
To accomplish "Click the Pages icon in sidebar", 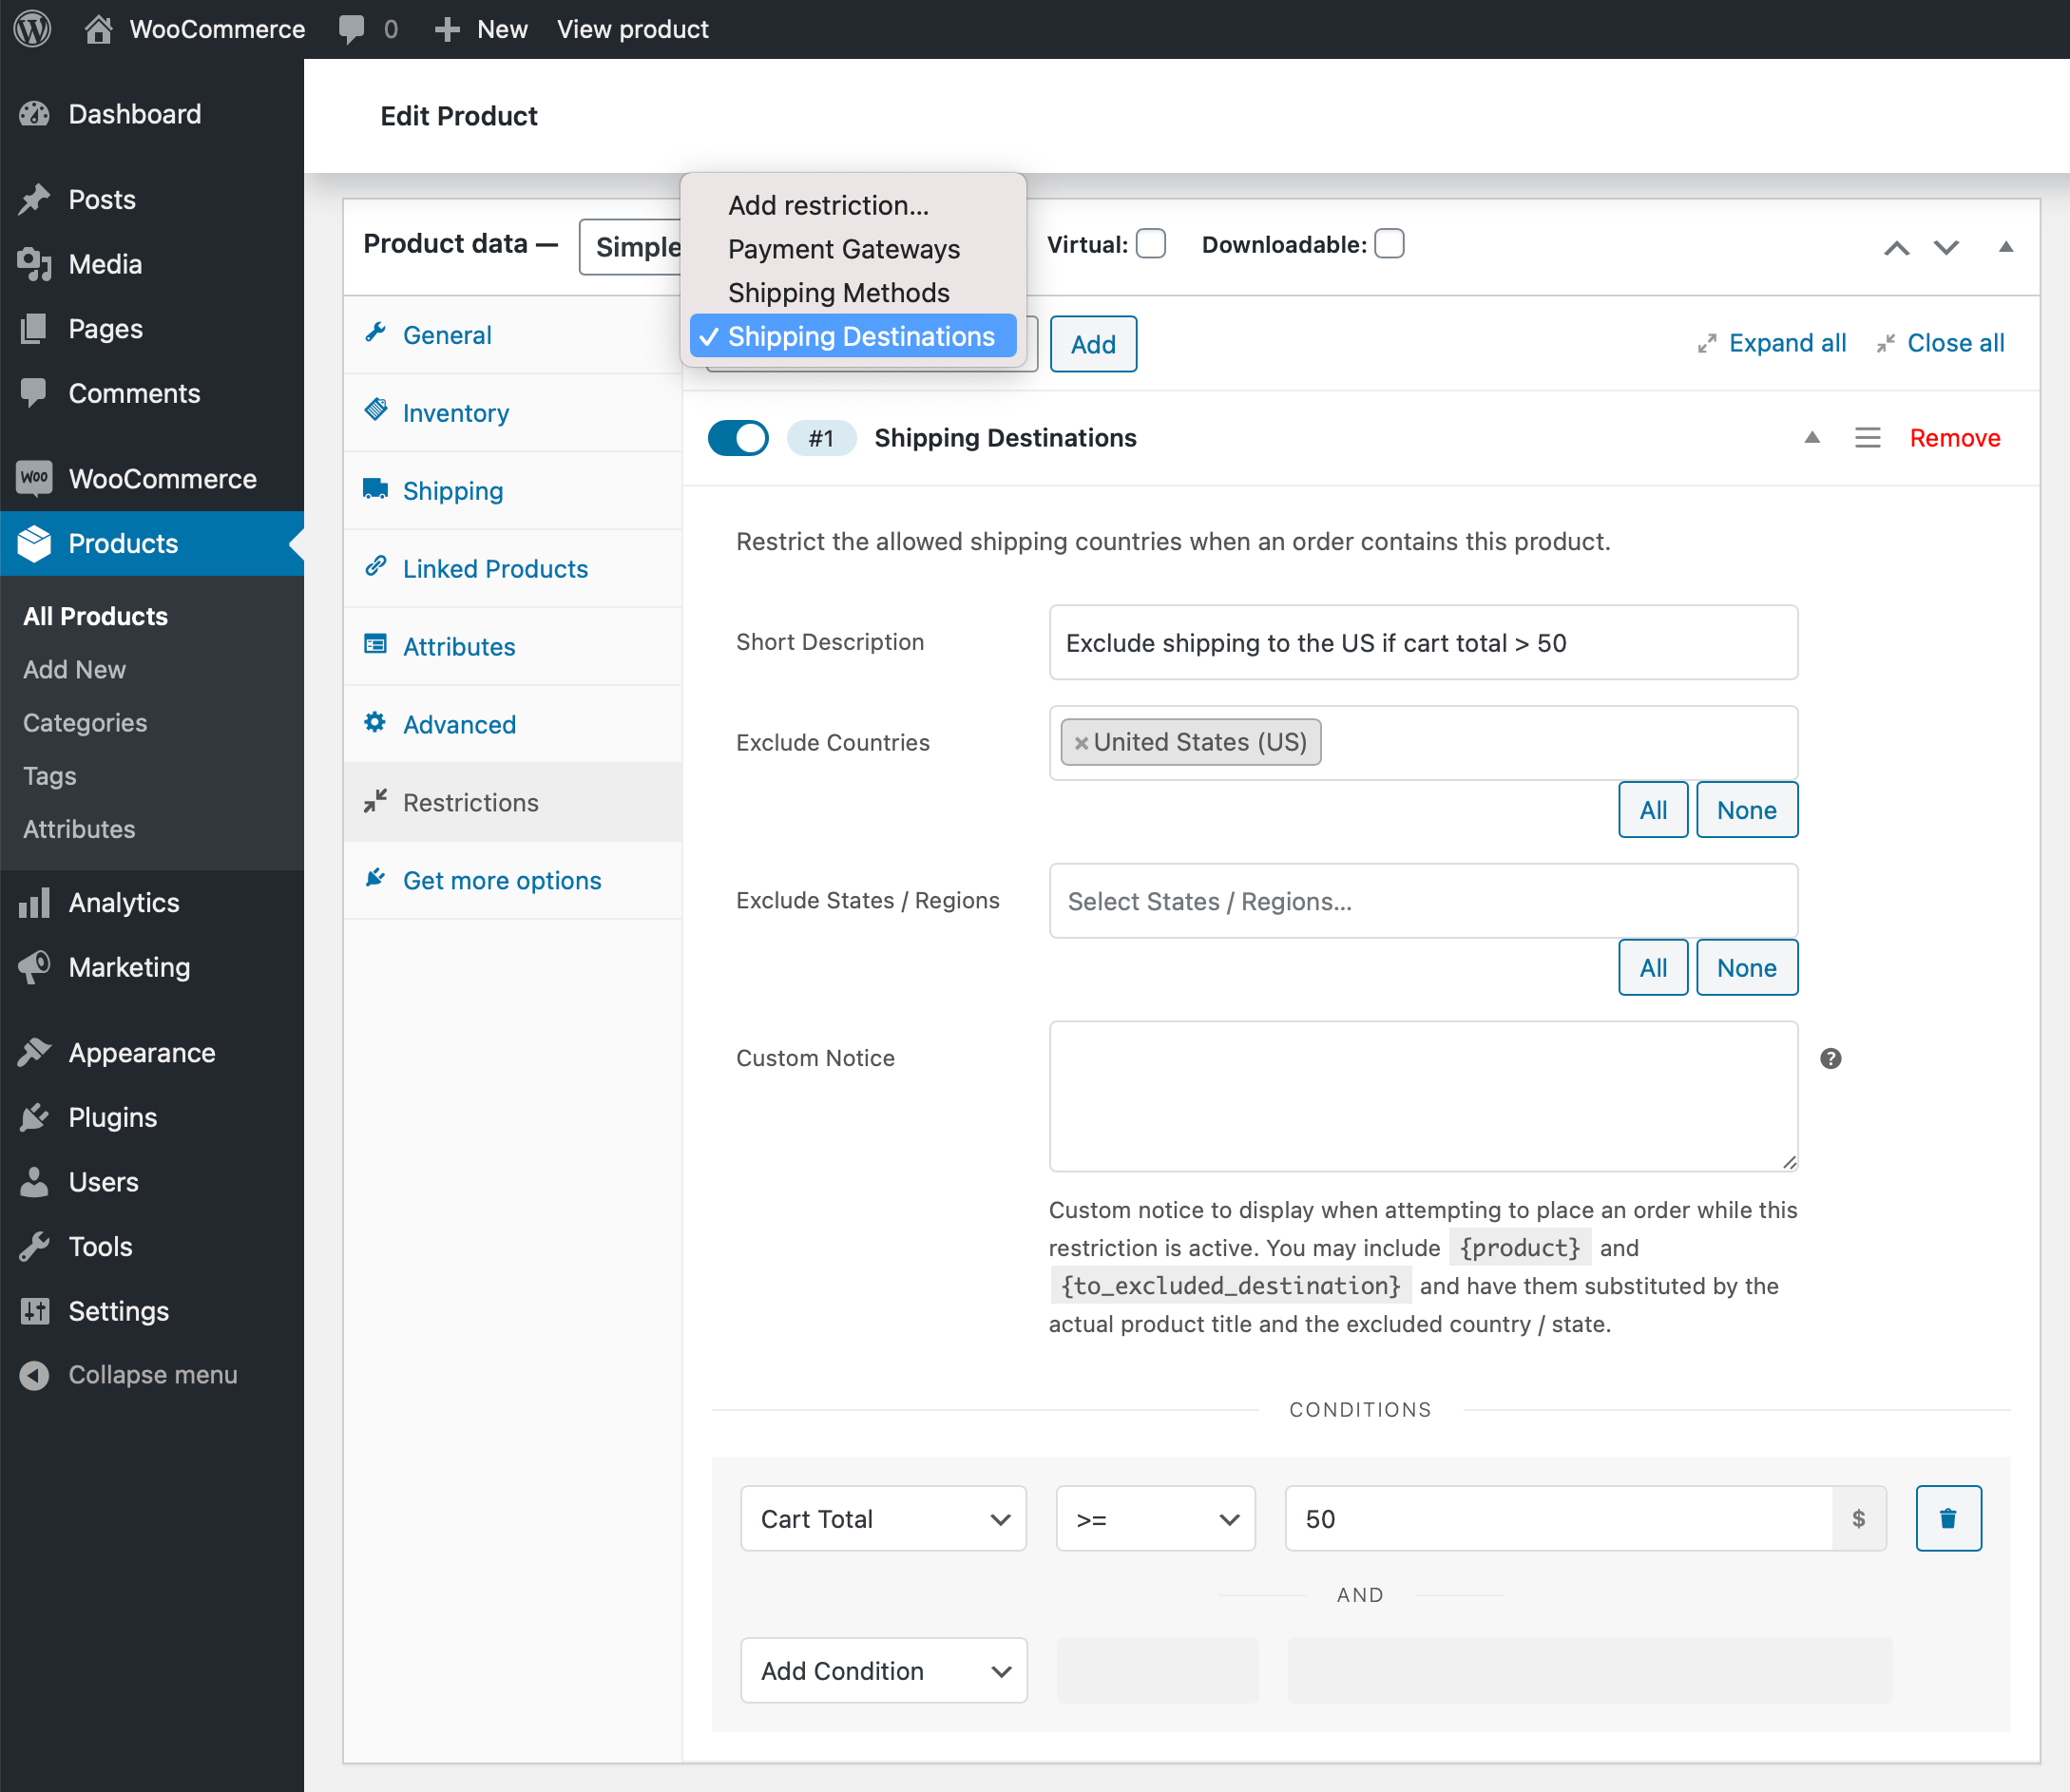I will tap(34, 329).
